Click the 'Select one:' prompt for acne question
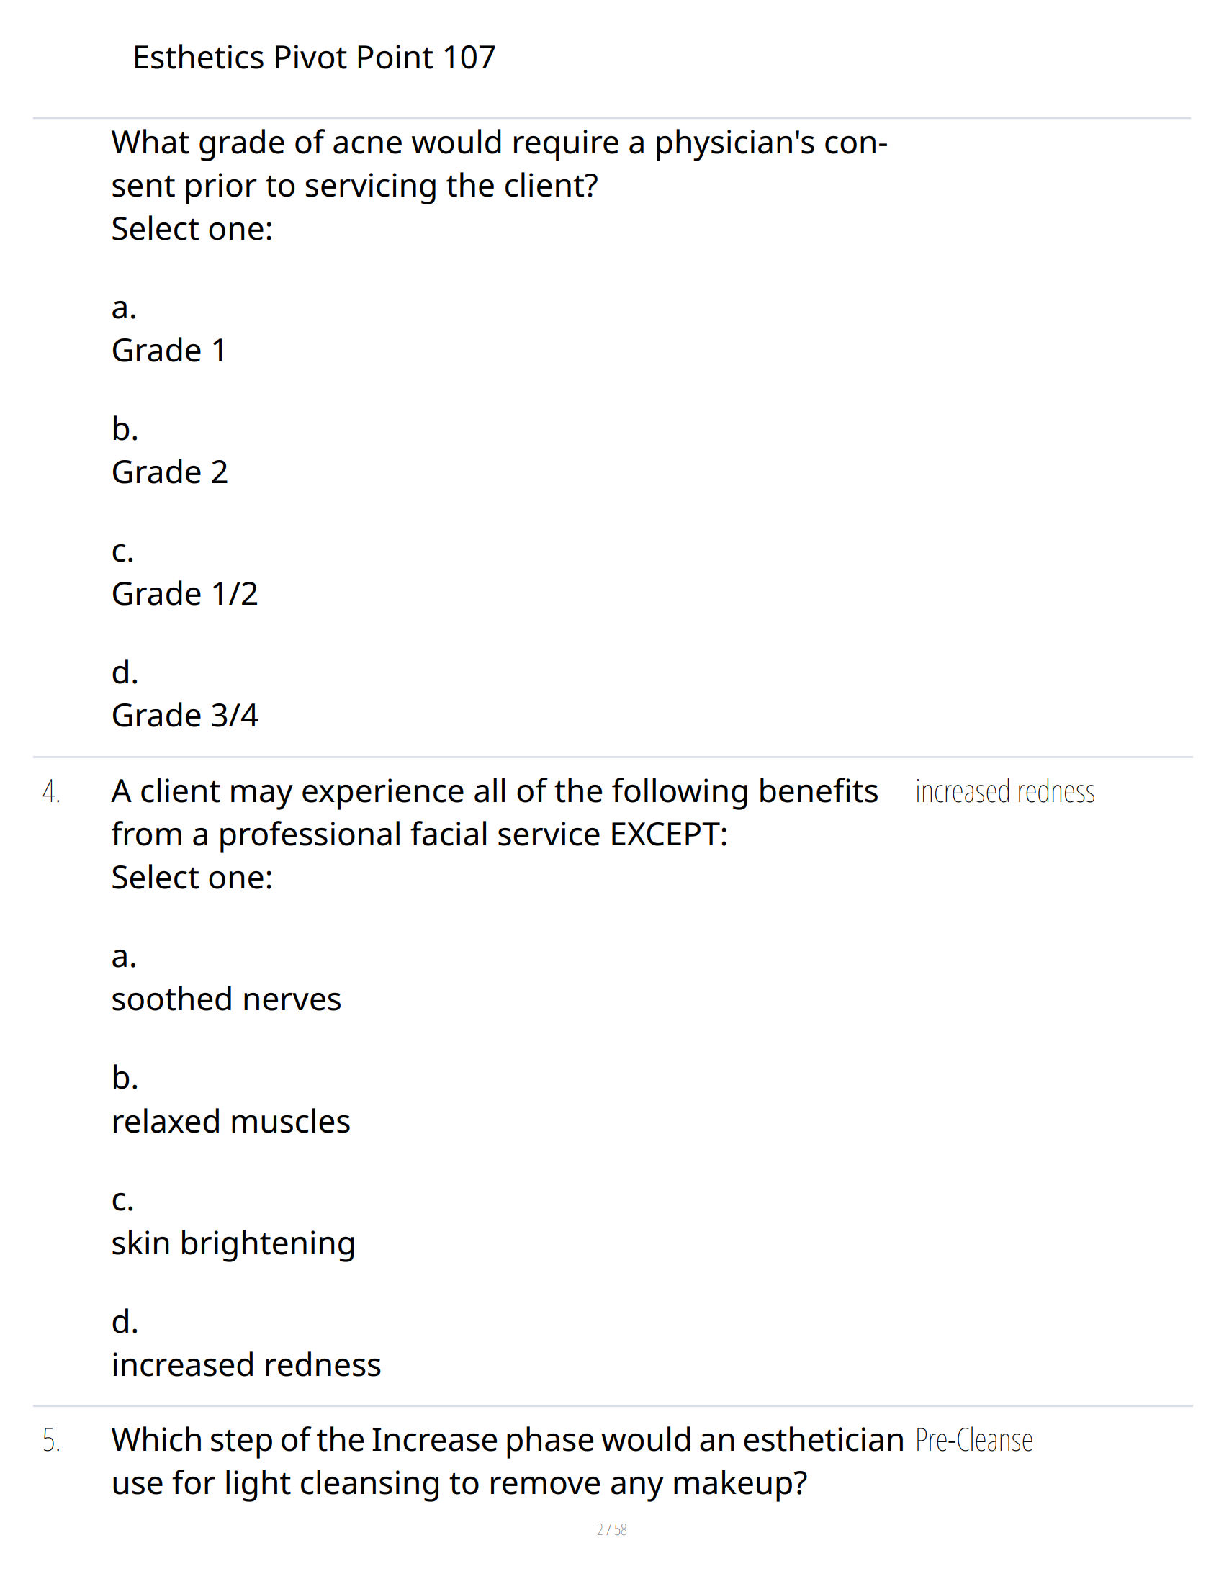 (x=192, y=229)
